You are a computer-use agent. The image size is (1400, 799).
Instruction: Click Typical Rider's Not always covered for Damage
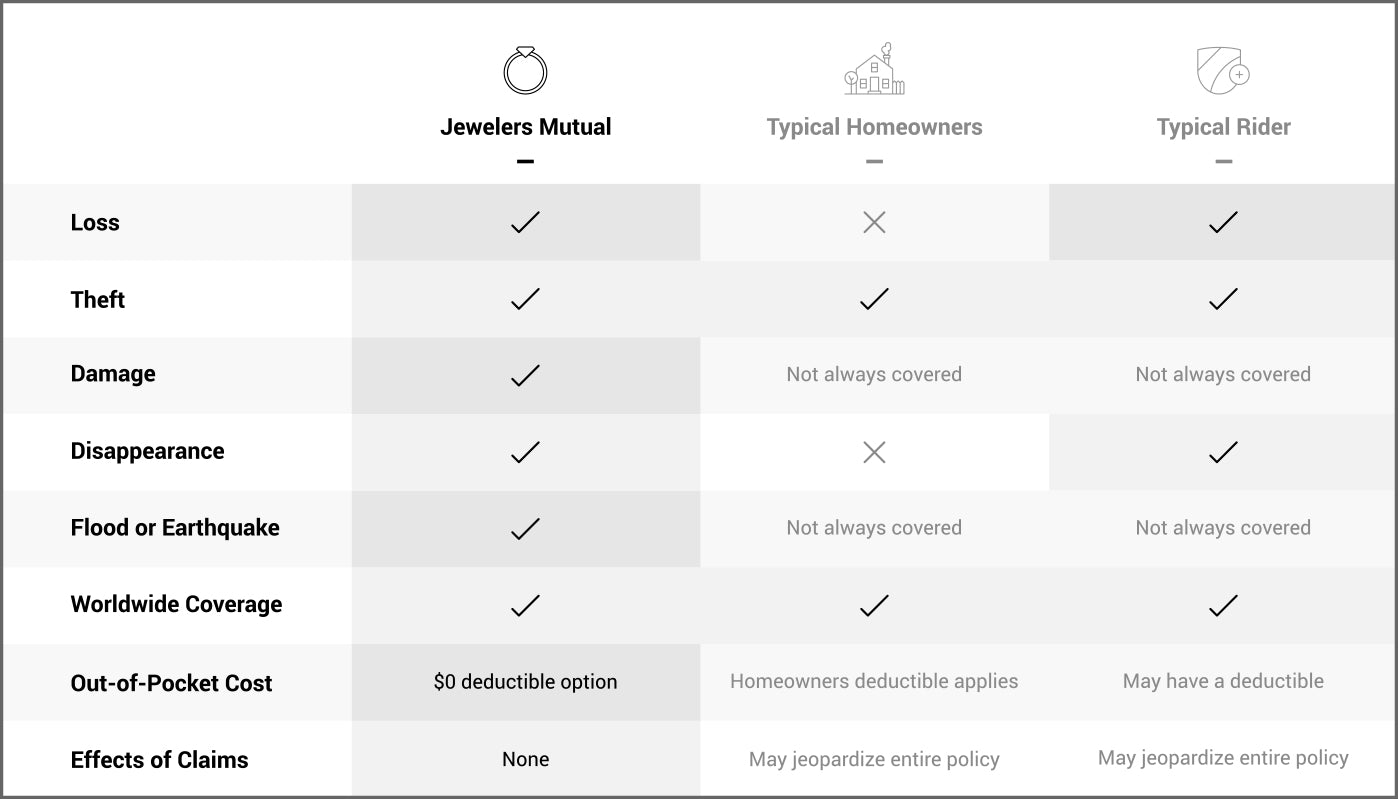pos(1223,374)
